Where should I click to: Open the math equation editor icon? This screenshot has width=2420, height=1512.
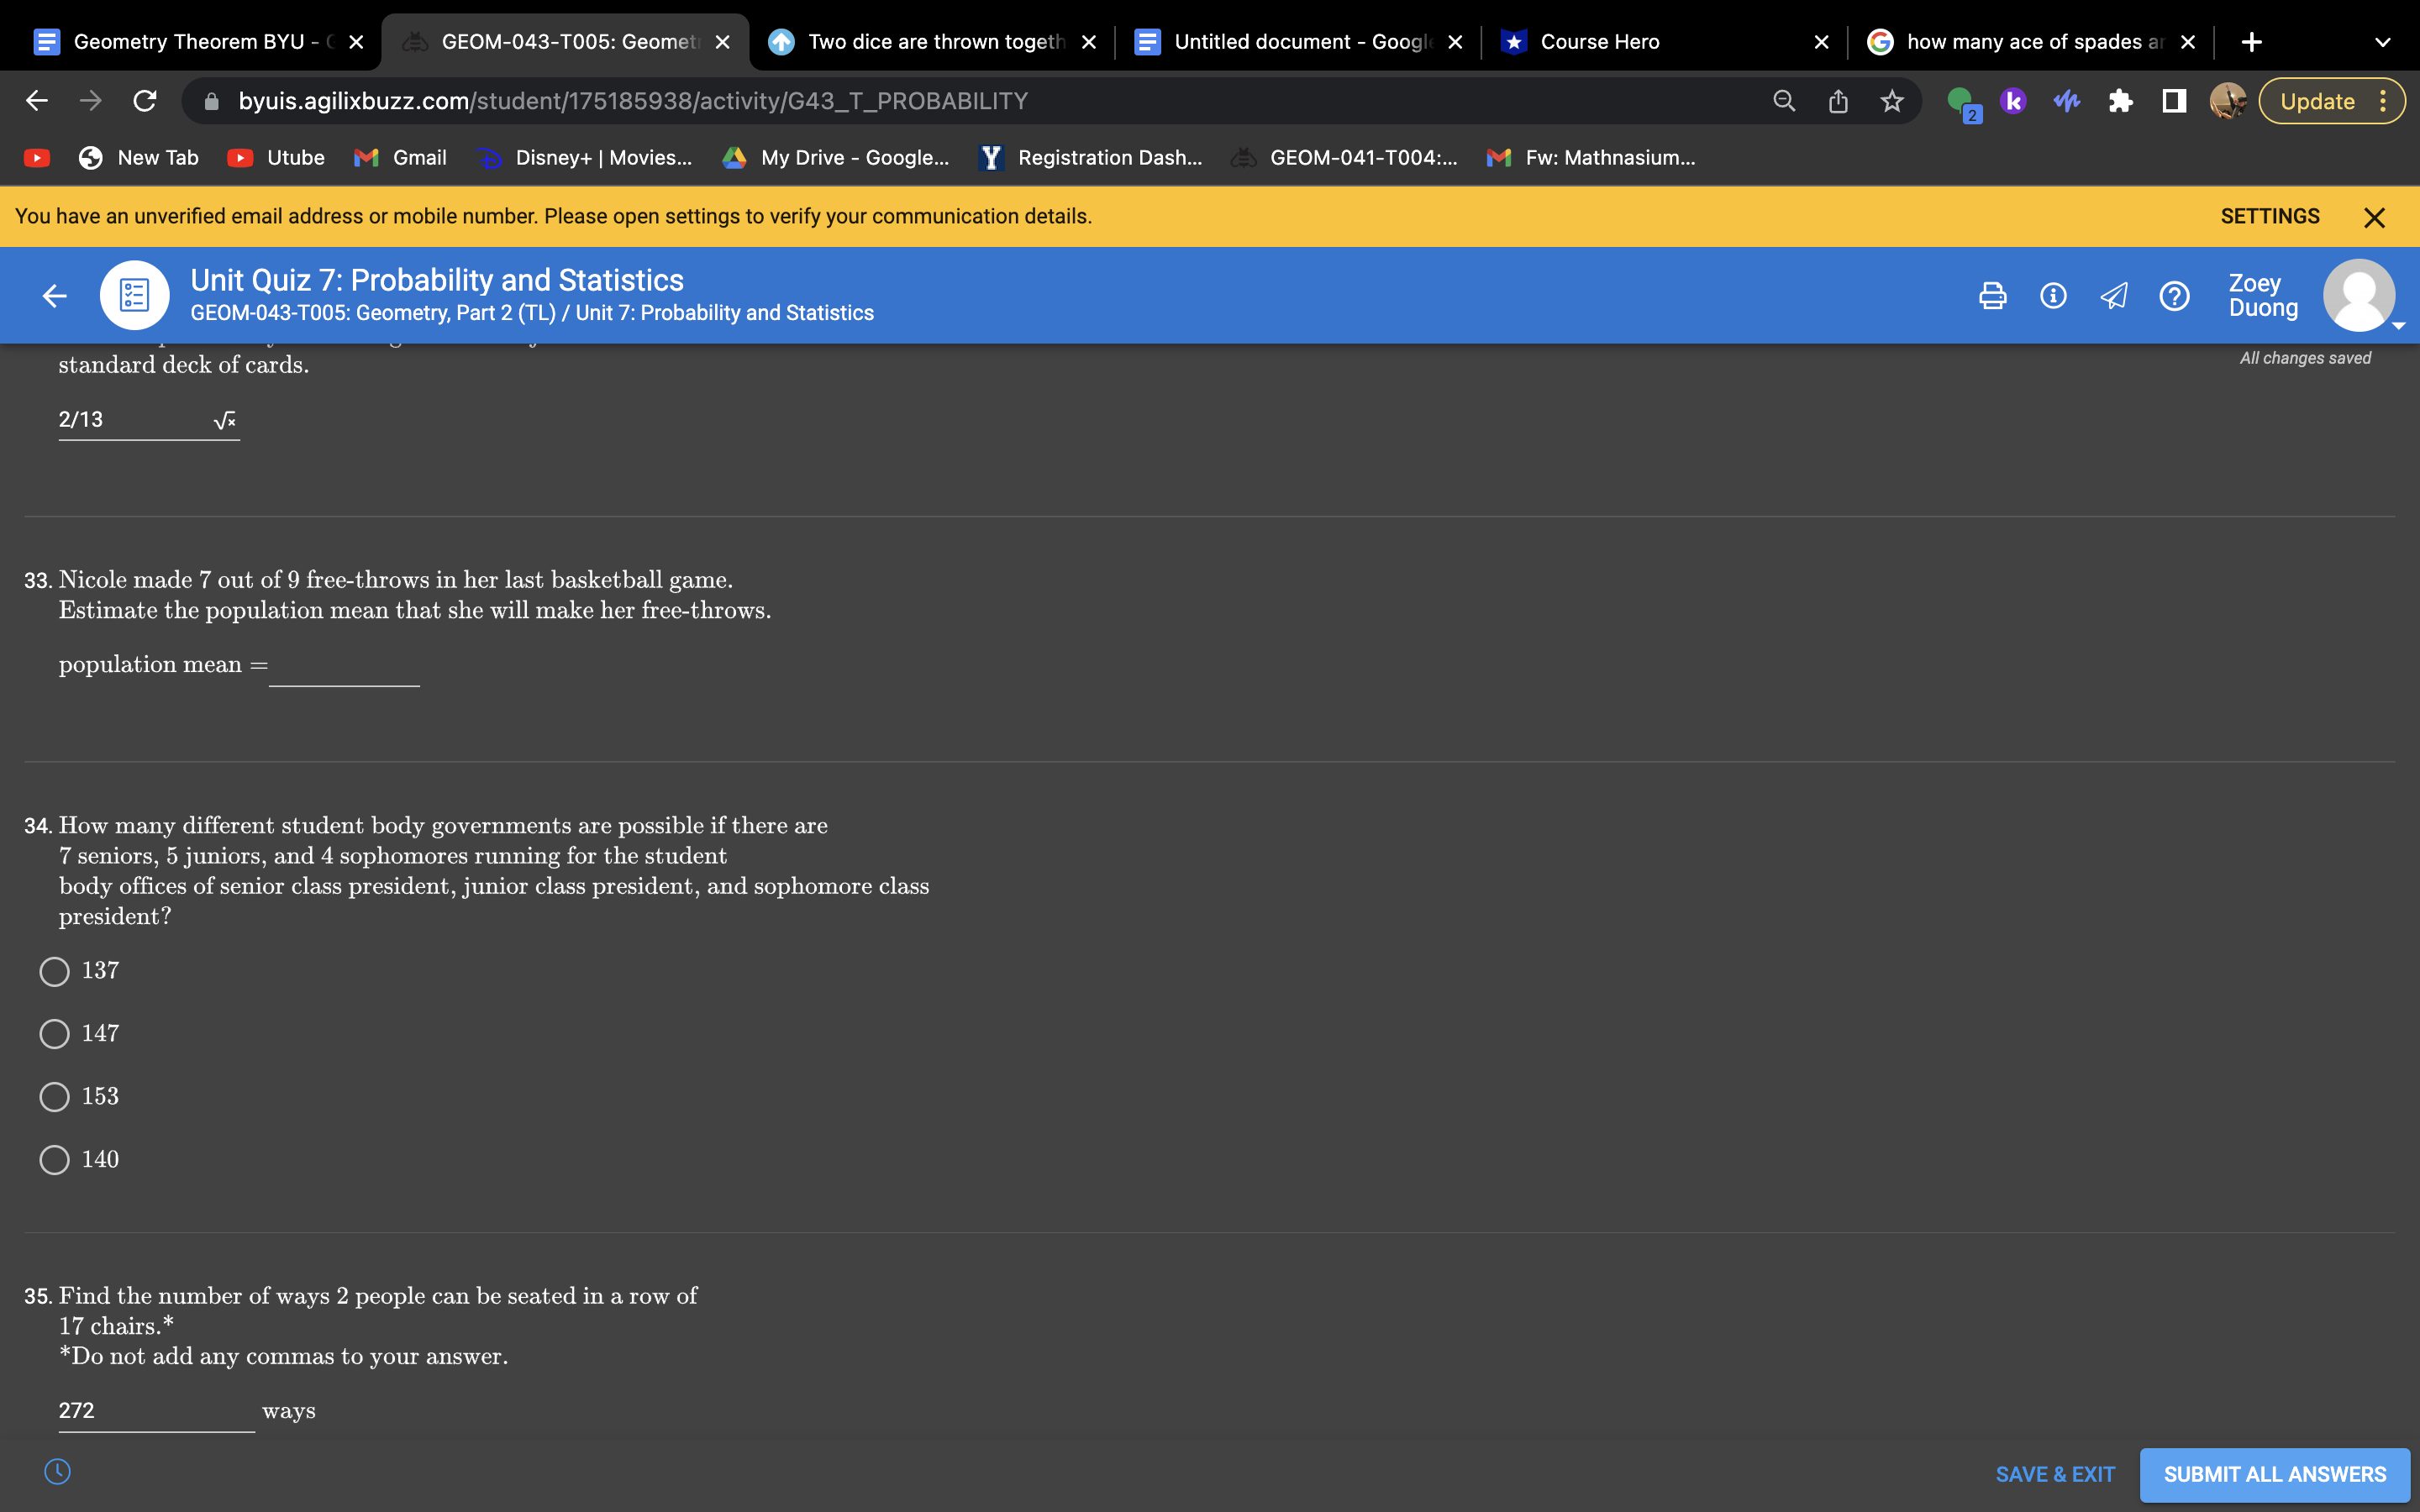[225, 420]
